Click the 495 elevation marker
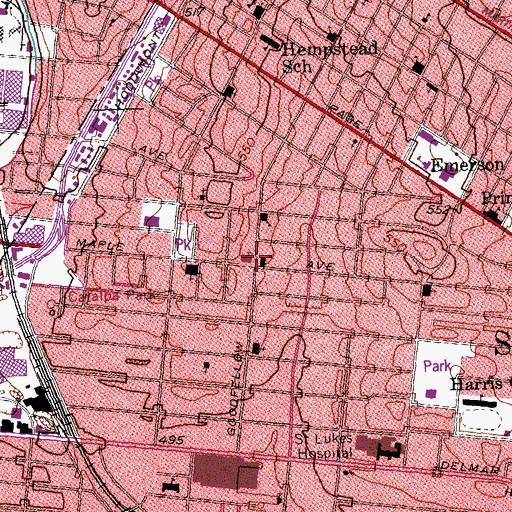The height and width of the screenshot is (512, 512). (171, 440)
